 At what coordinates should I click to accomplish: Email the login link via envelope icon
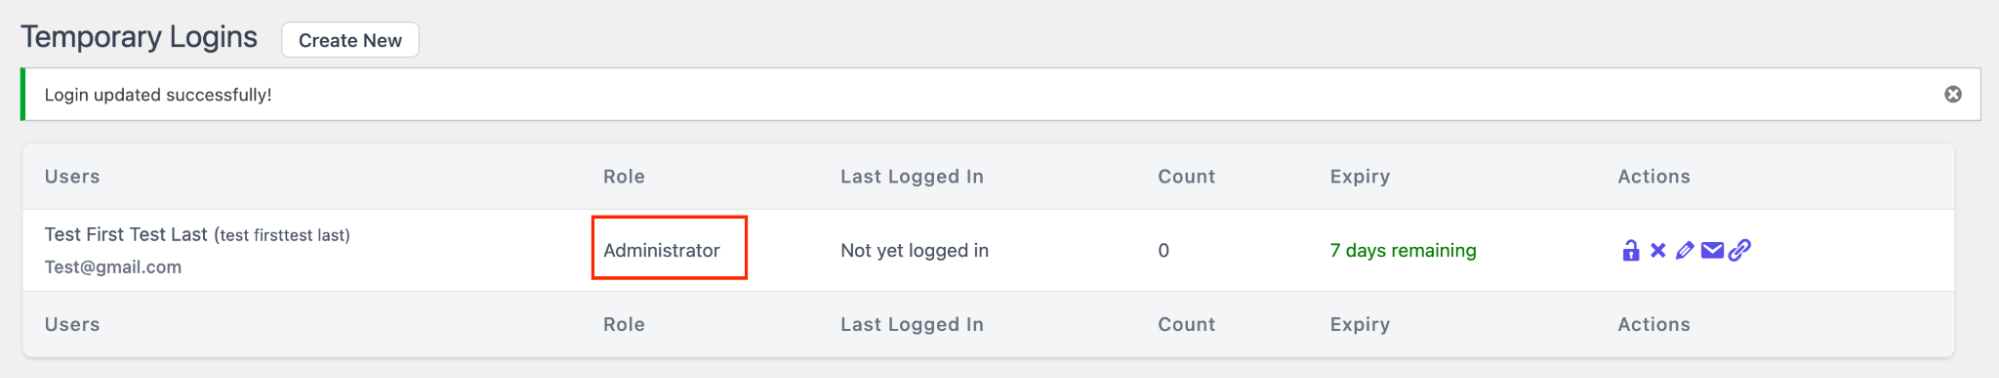point(1712,250)
